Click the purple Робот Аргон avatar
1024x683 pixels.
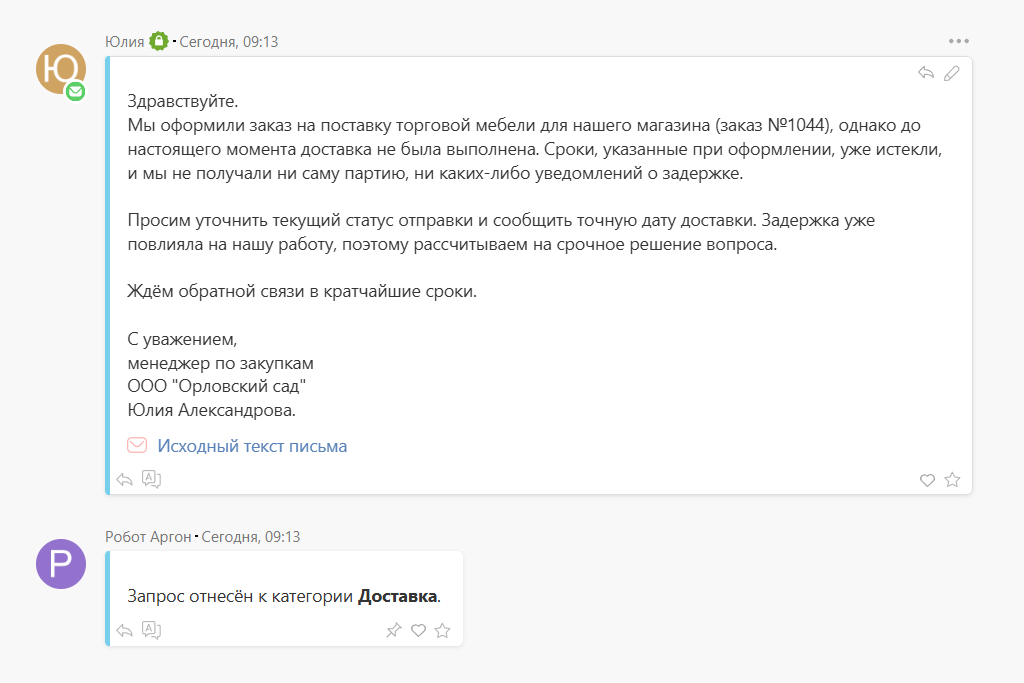coord(61,564)
